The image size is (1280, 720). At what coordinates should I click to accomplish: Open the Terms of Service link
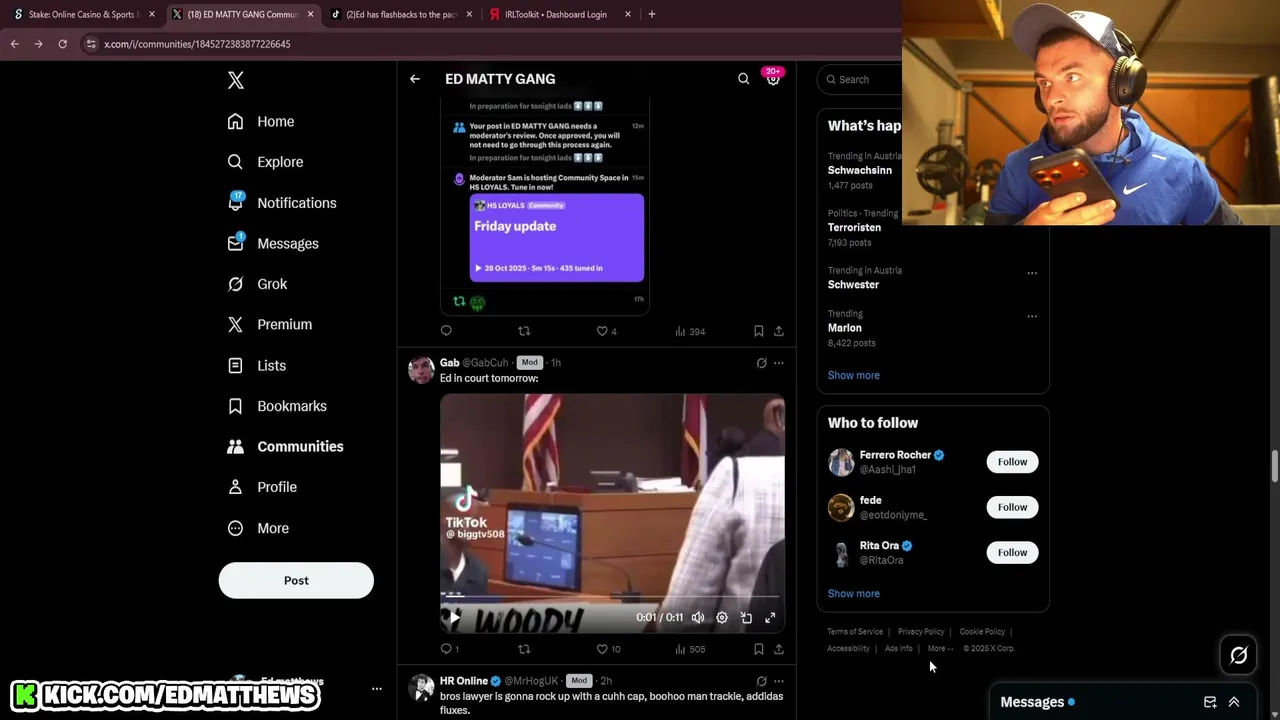pos(855,632)
